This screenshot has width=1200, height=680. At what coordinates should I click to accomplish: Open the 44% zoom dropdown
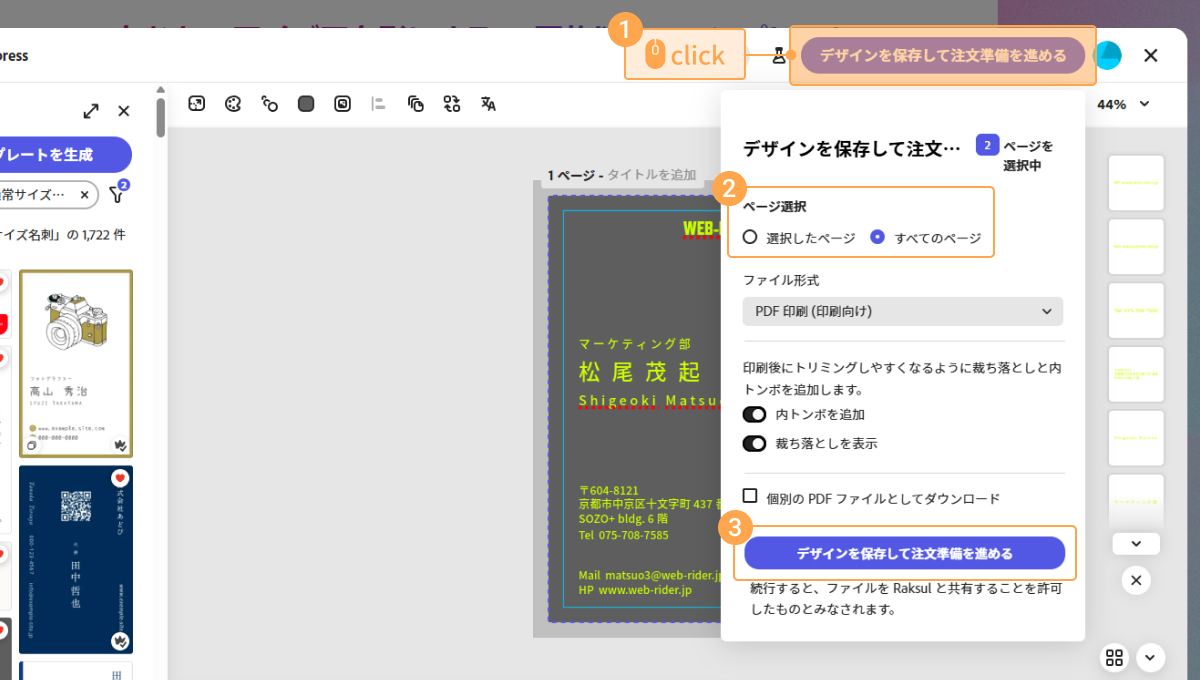point(1124,104)
